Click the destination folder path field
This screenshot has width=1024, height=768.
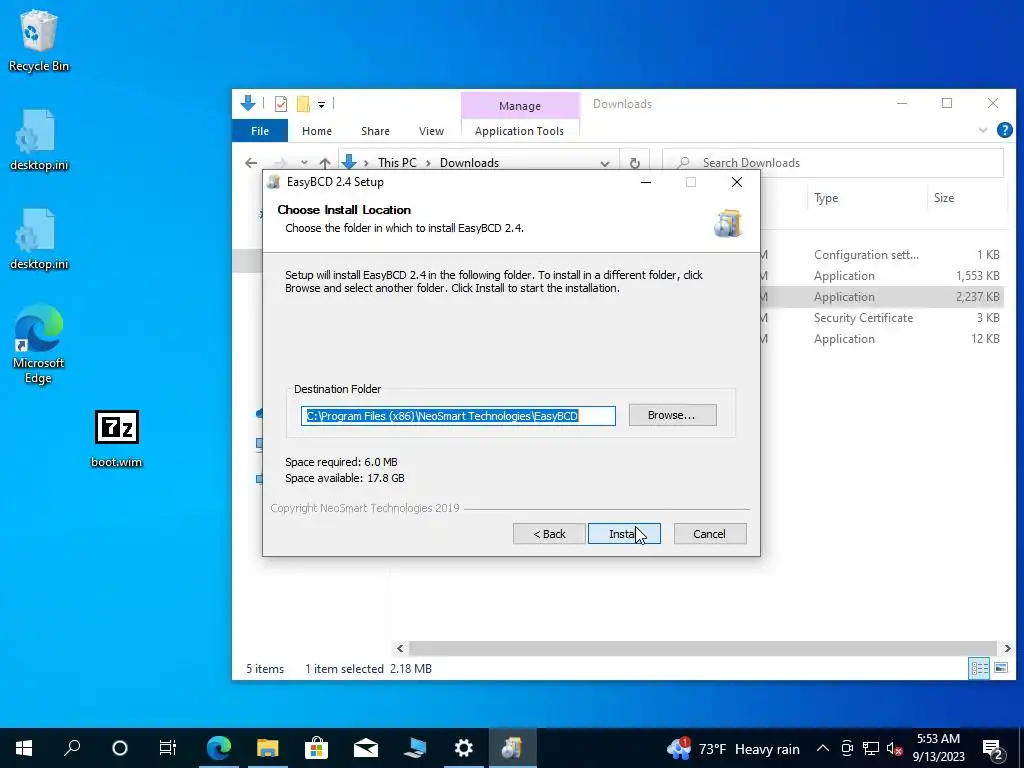pyautogui.click(x=458, y=415)
